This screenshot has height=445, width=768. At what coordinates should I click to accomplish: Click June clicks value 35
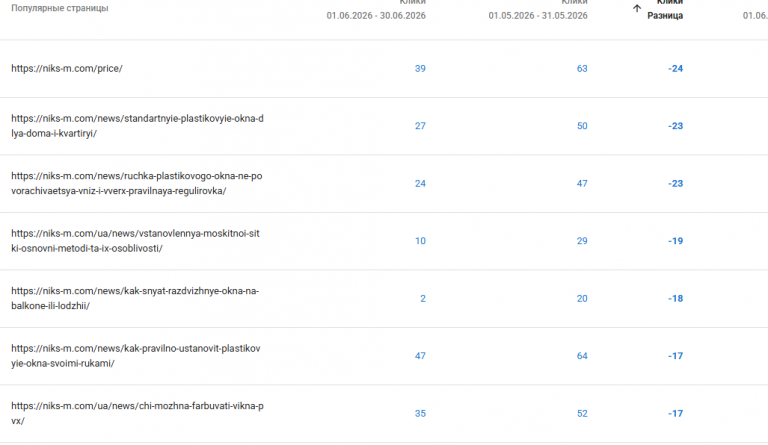420,414
